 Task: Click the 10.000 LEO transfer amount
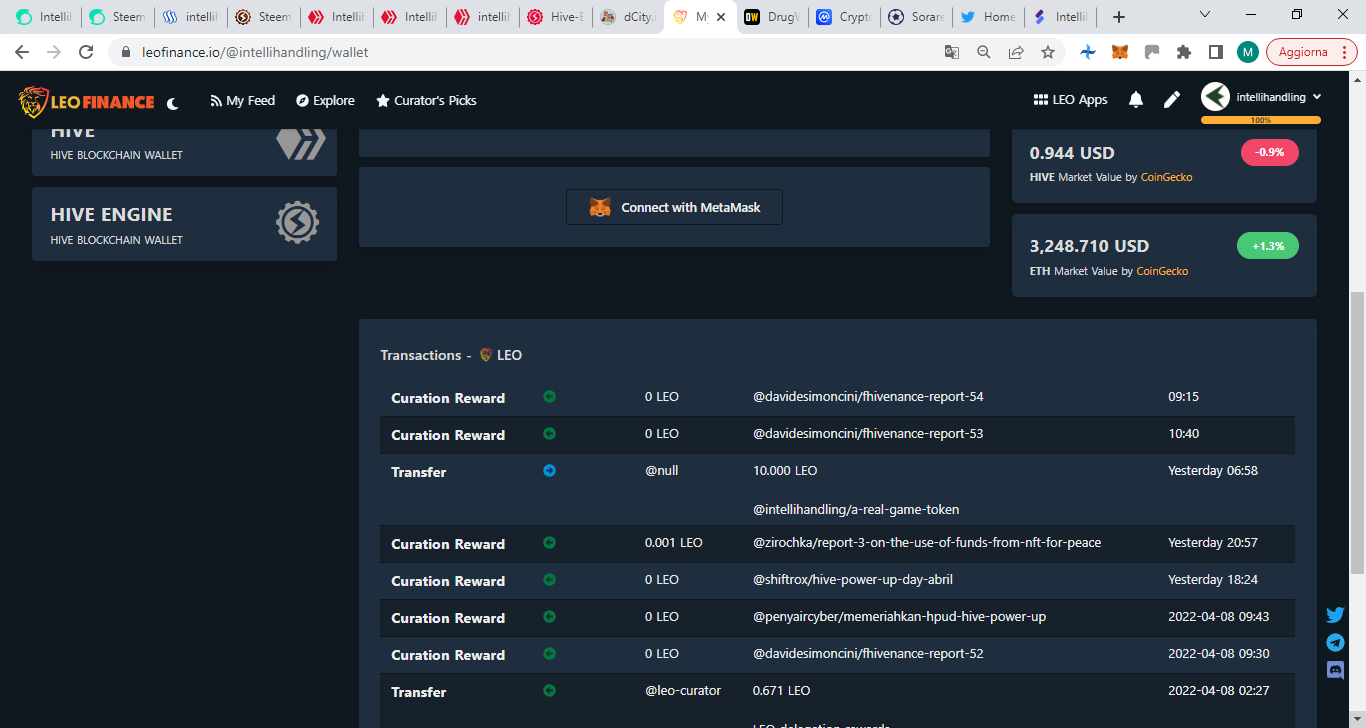tap(785, 470)
